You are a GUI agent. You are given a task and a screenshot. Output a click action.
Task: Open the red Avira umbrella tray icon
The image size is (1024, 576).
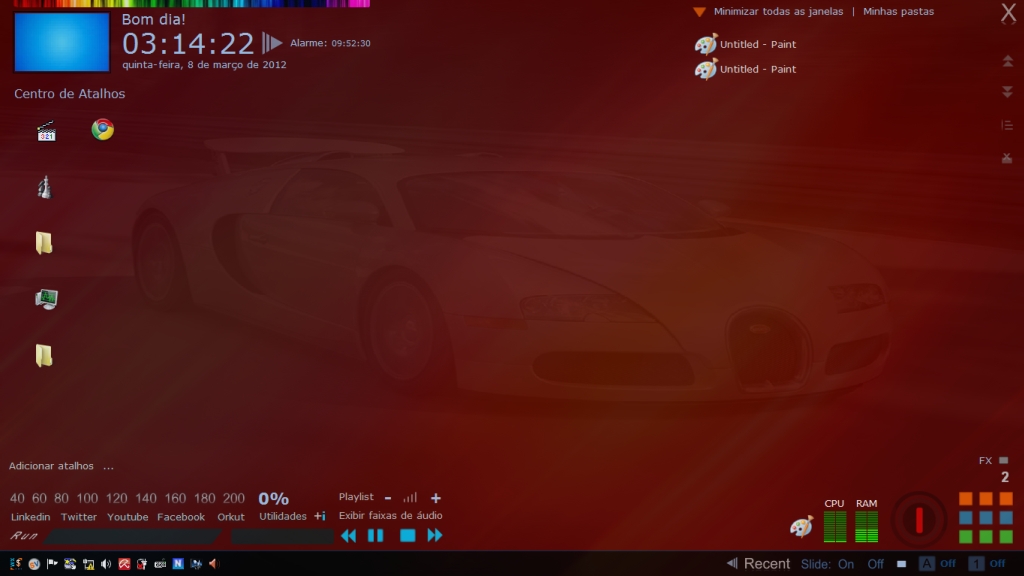click(x=124, y=564)
